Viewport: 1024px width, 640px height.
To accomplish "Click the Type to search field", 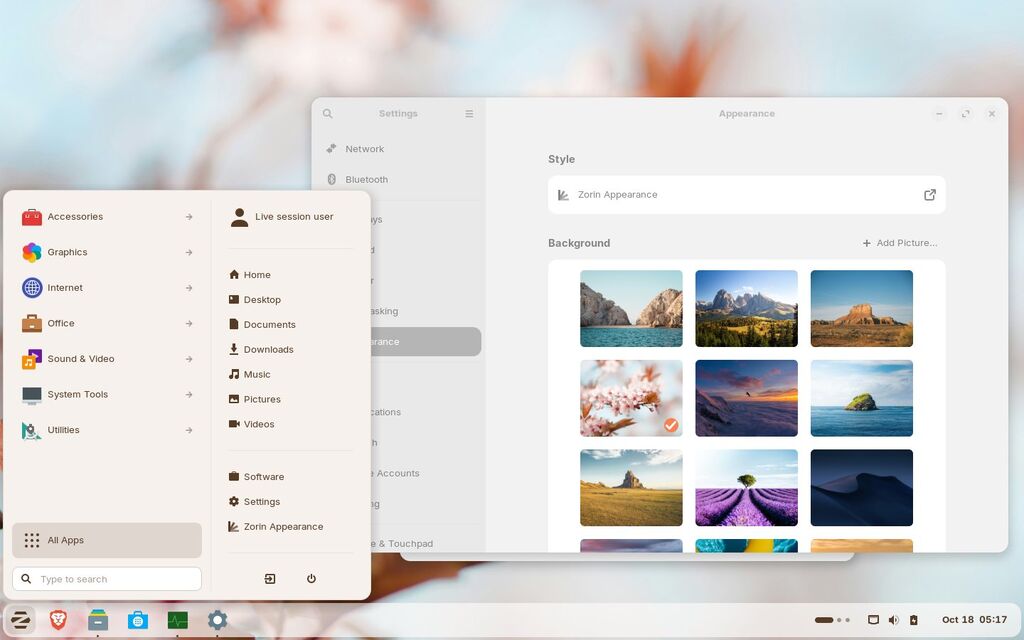I will pyautogui.click(x=107, y=579).
